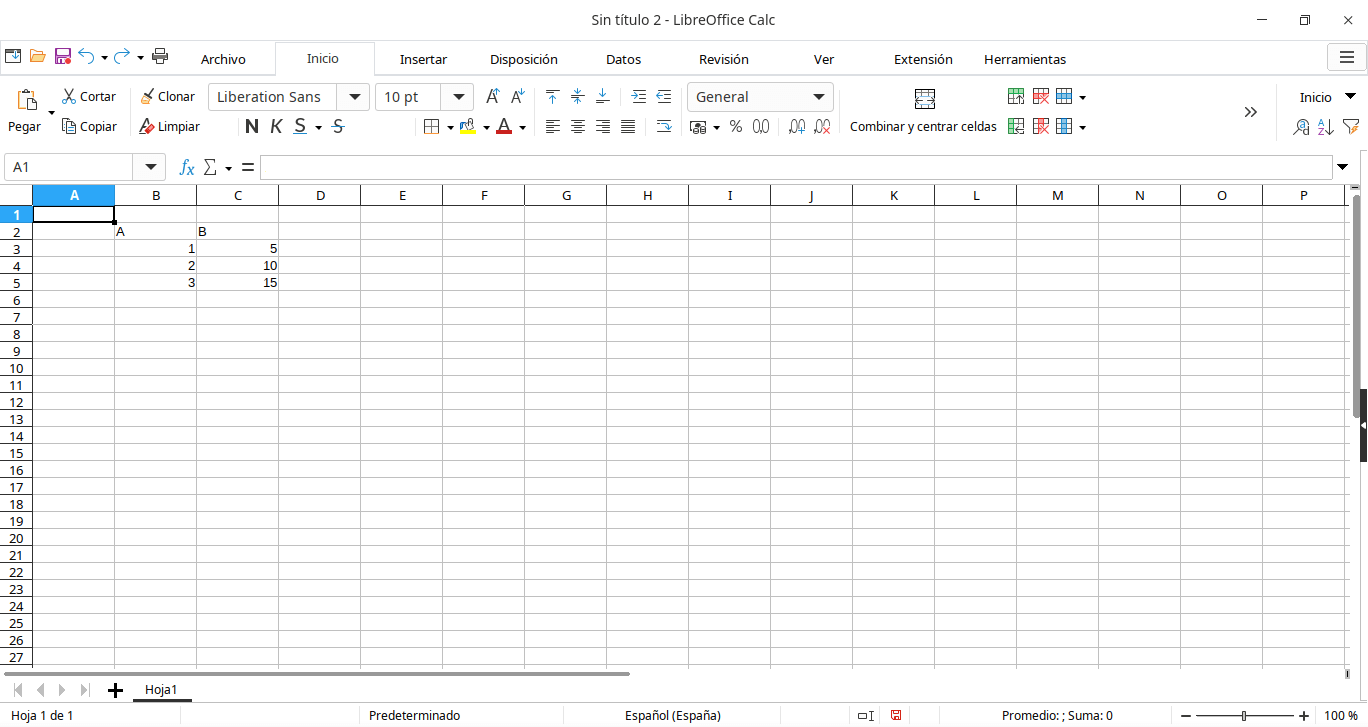Apply the red font color
This screenshot has height=727, width=1368.
[504, 127]
